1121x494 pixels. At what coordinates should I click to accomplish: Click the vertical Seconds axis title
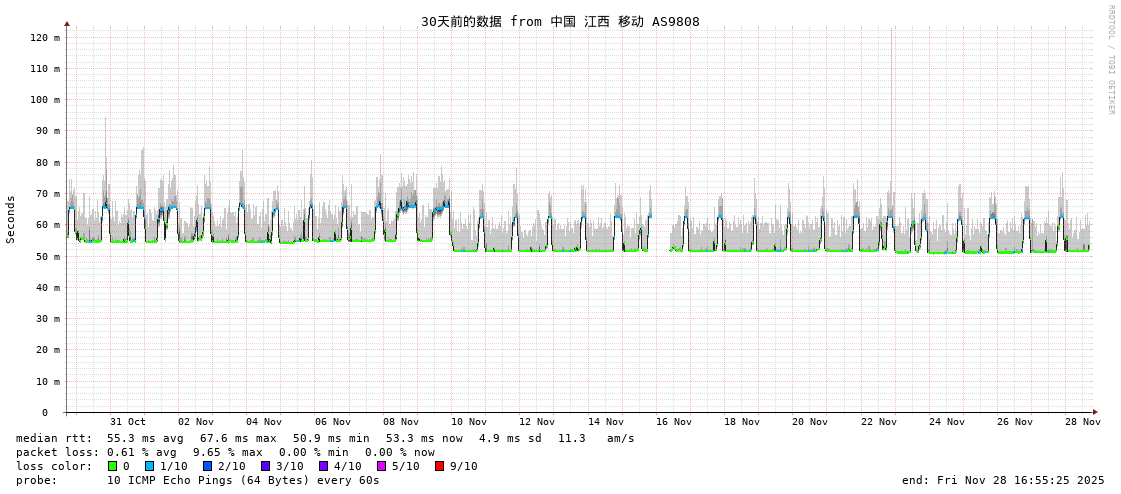(11, 219)
